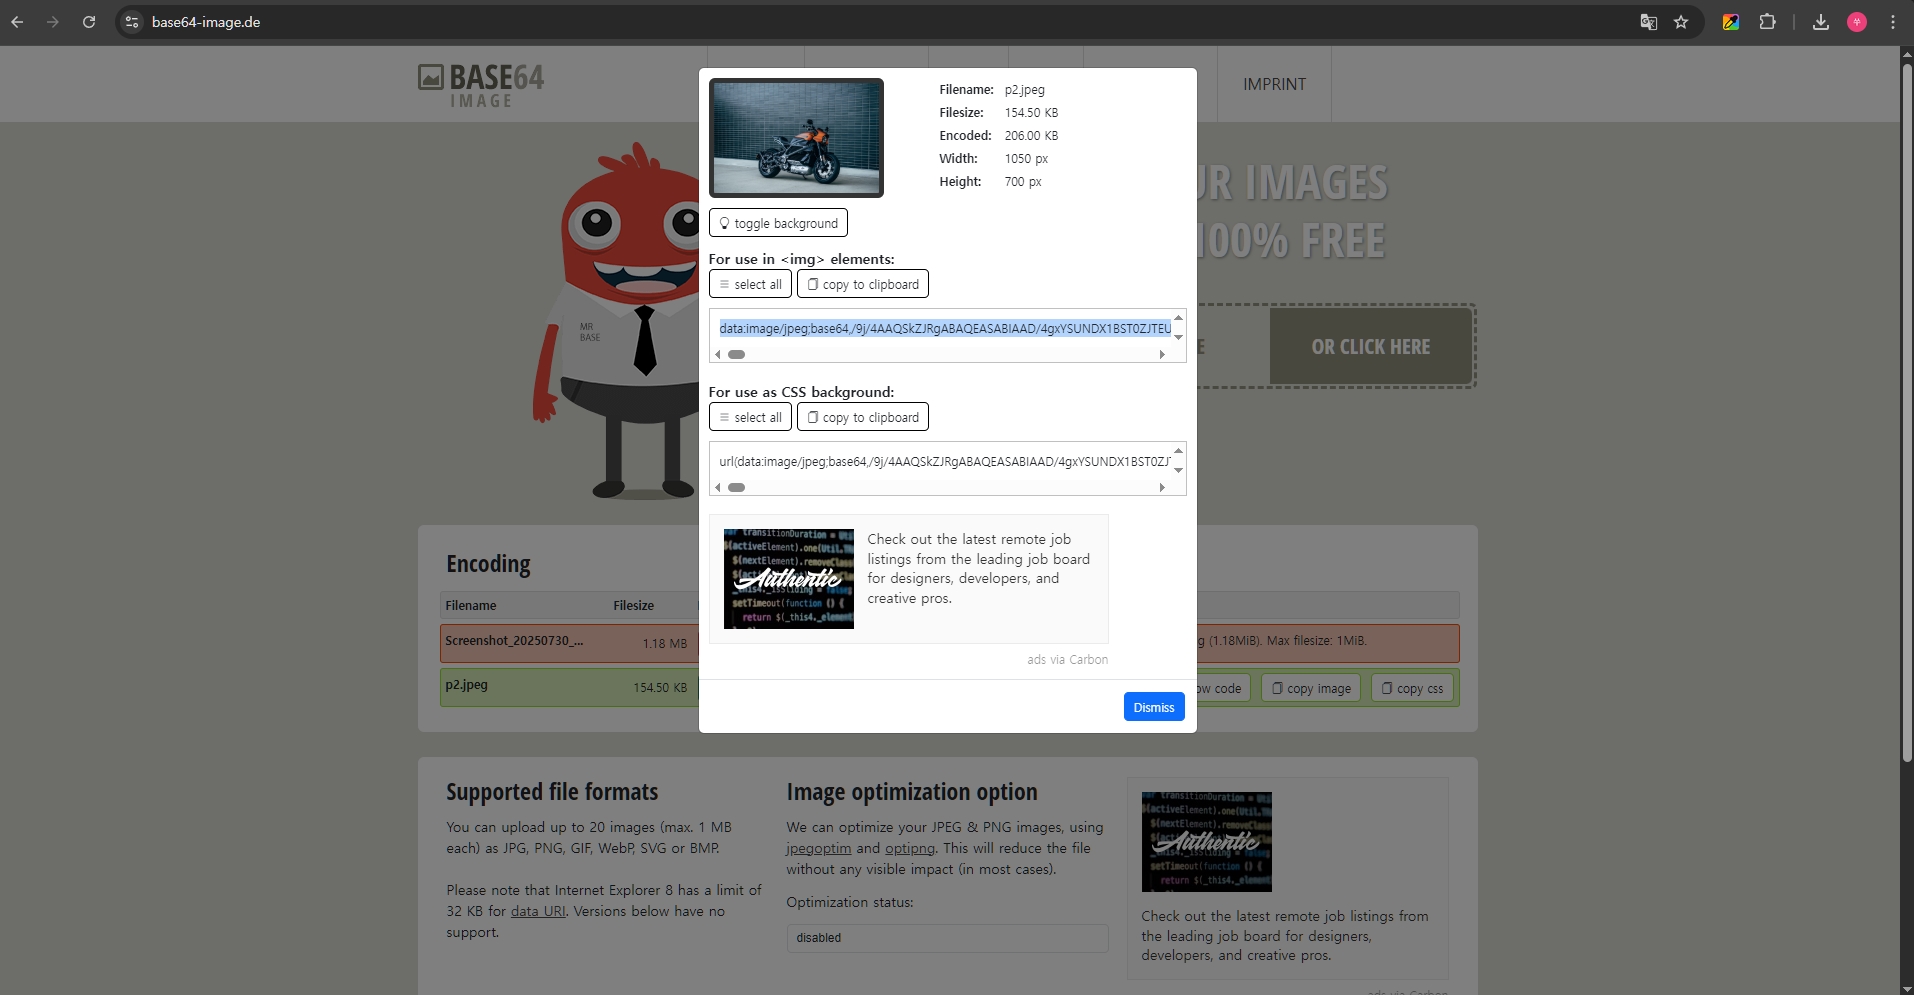Open Chrome three-dot menu
Image resolution: width=1914 pixels, height=995 pixels.
(1892, 22)
